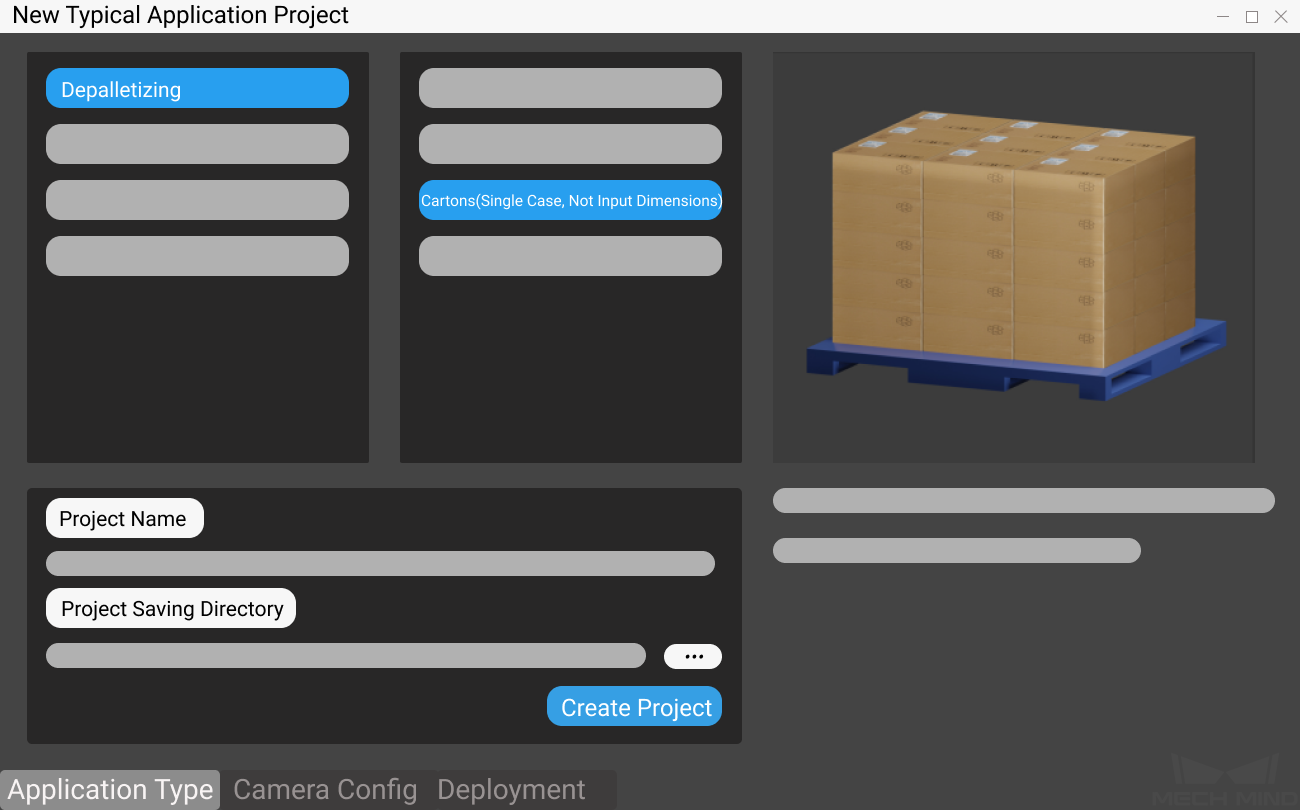Image resolution: width=1300 pixels, height=810 pixels.
Task: Minimize the New Typical Application Project window
Action: [1222, 16]
